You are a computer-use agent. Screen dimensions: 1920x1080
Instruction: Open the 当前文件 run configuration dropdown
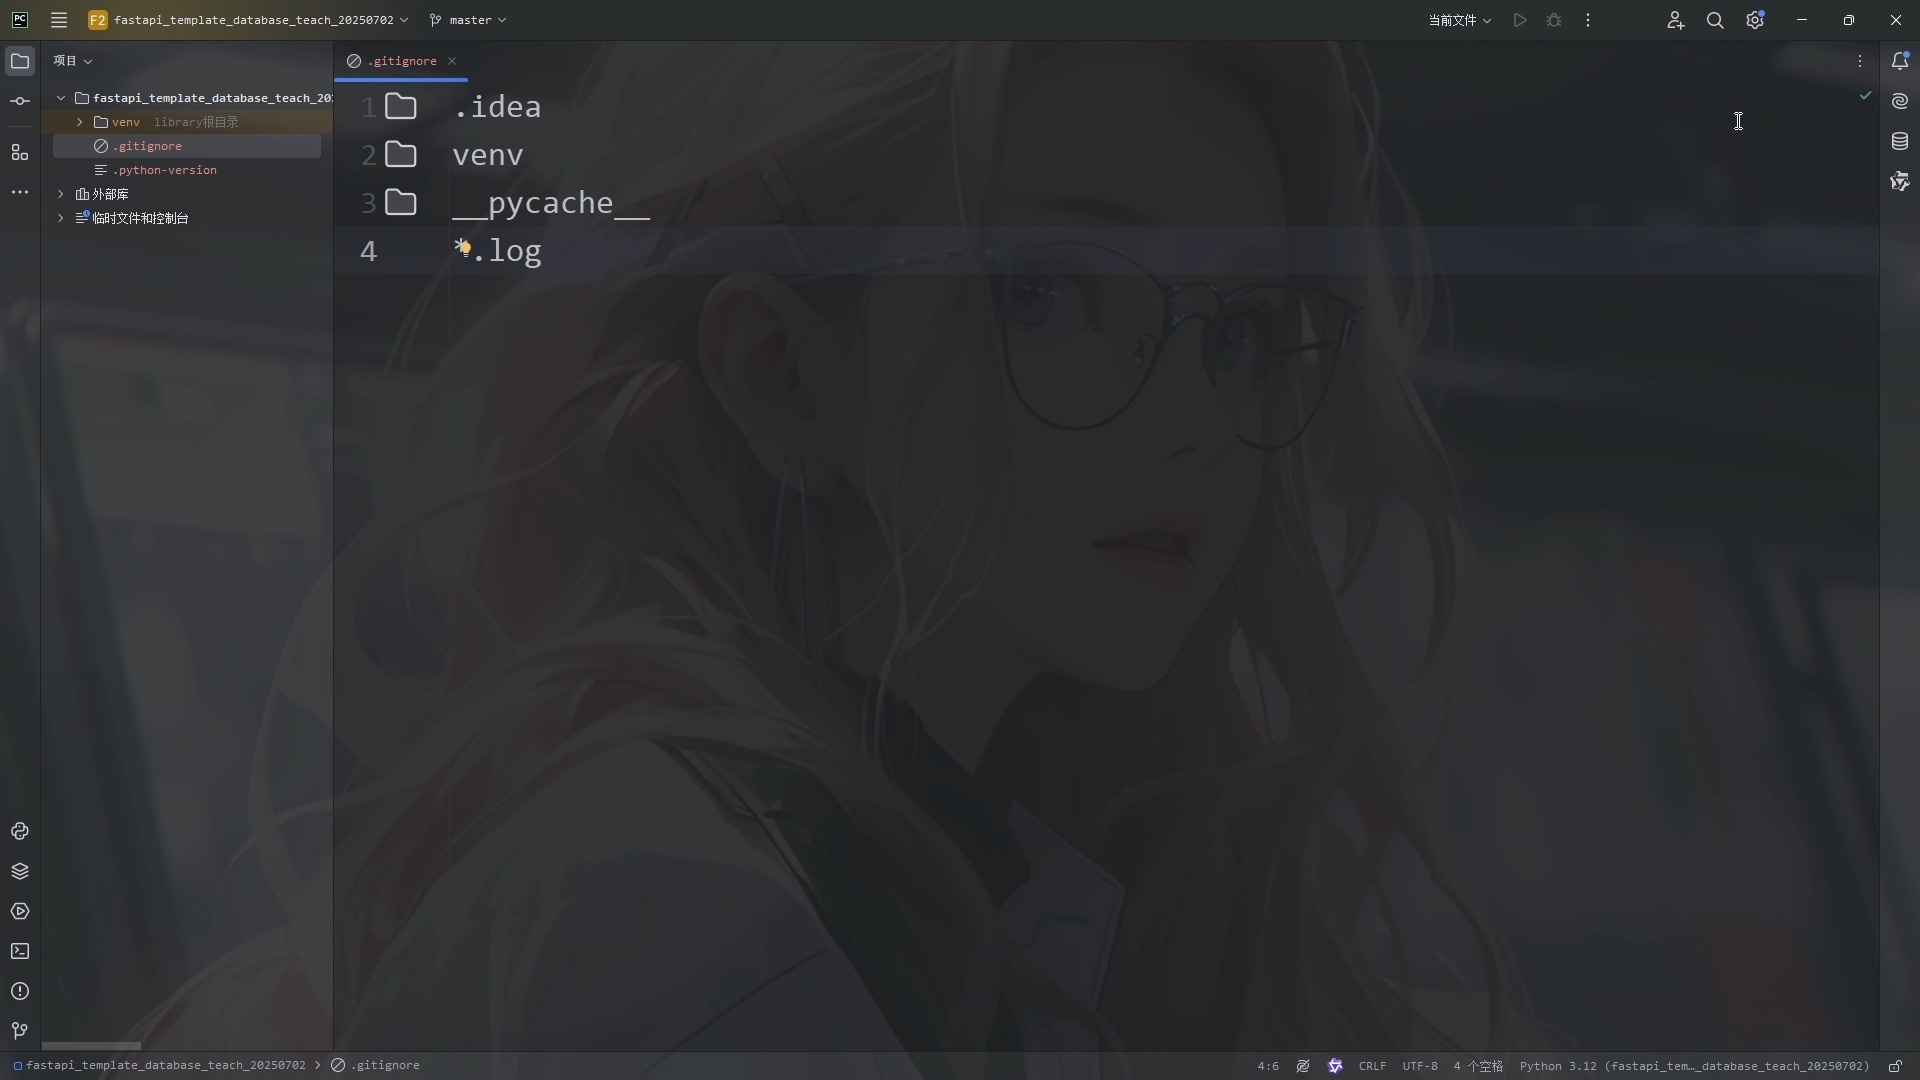click(x=1459, y=20)
